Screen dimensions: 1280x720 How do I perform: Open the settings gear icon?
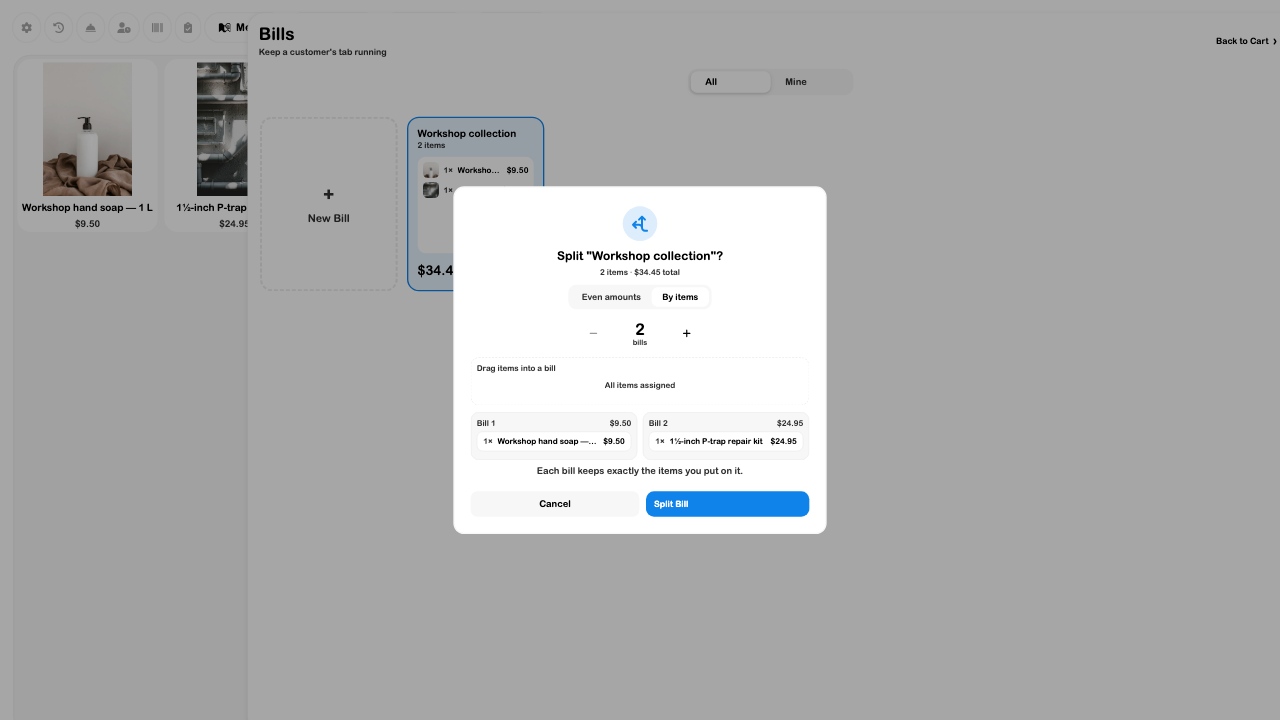click(x=27, y=28)
